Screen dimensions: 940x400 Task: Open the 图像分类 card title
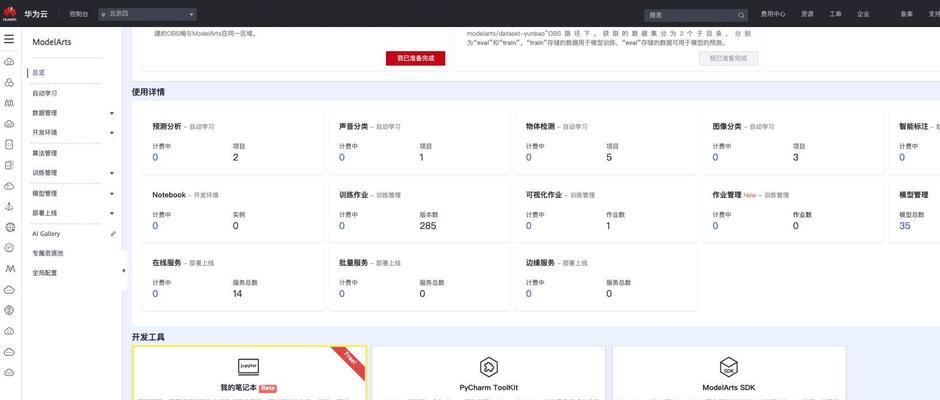coord(727,127)
